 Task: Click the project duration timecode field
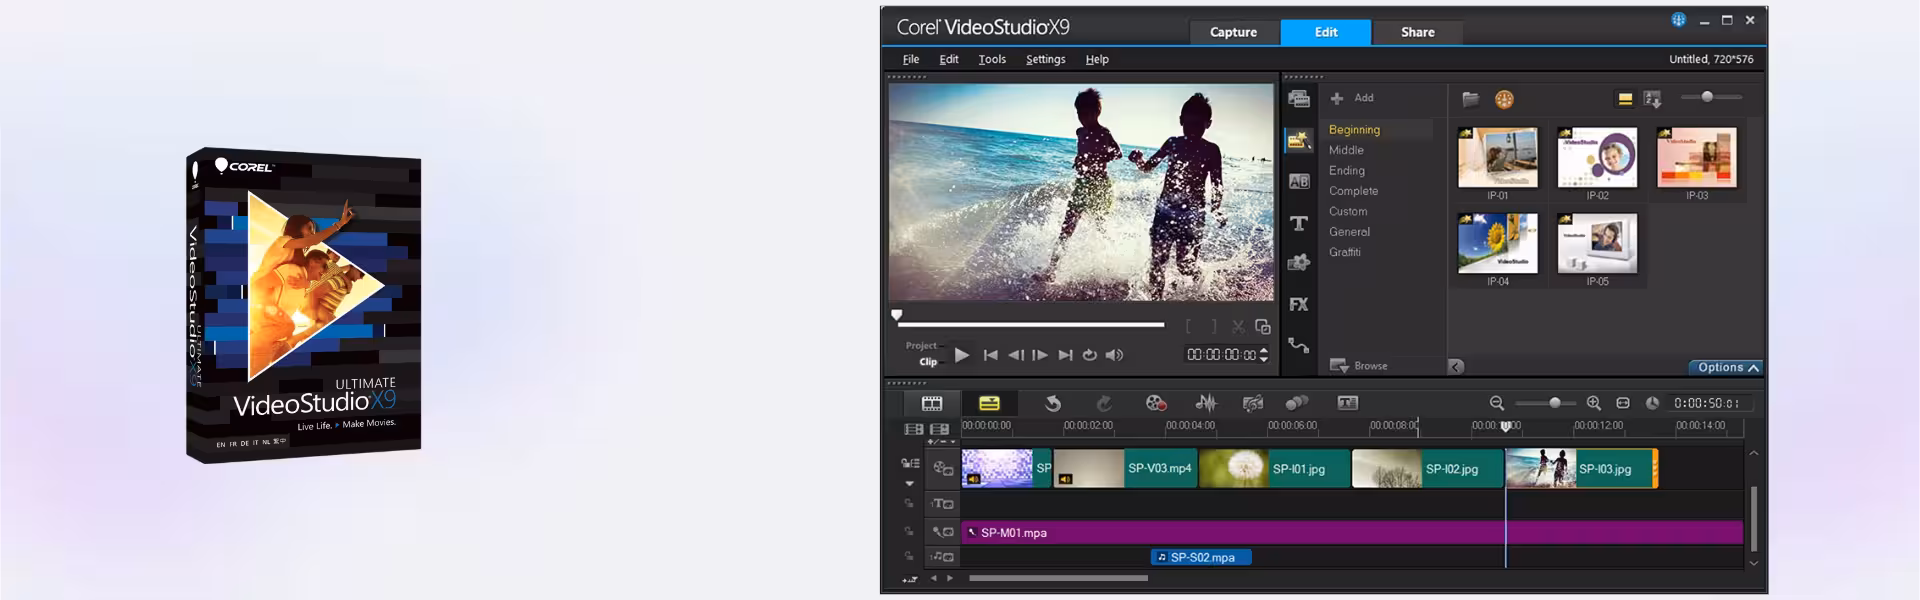pyautogui.click(x=1708, y=403)
